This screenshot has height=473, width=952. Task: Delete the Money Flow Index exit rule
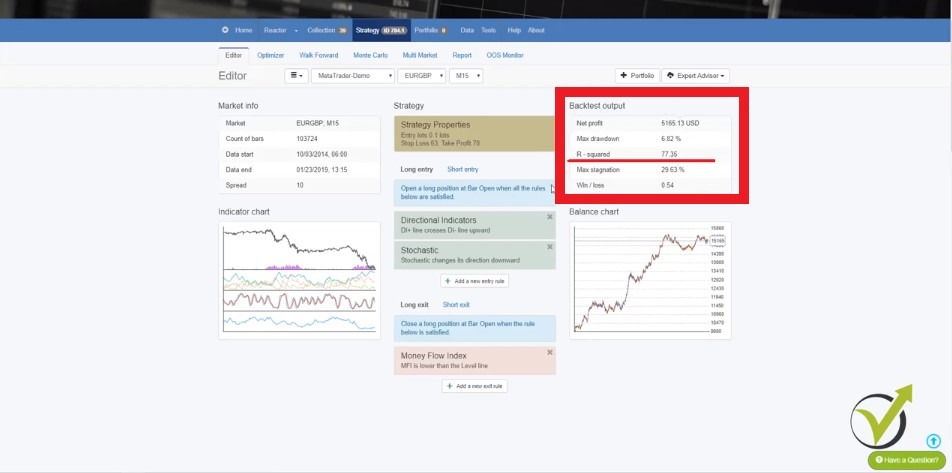[549, 352]
